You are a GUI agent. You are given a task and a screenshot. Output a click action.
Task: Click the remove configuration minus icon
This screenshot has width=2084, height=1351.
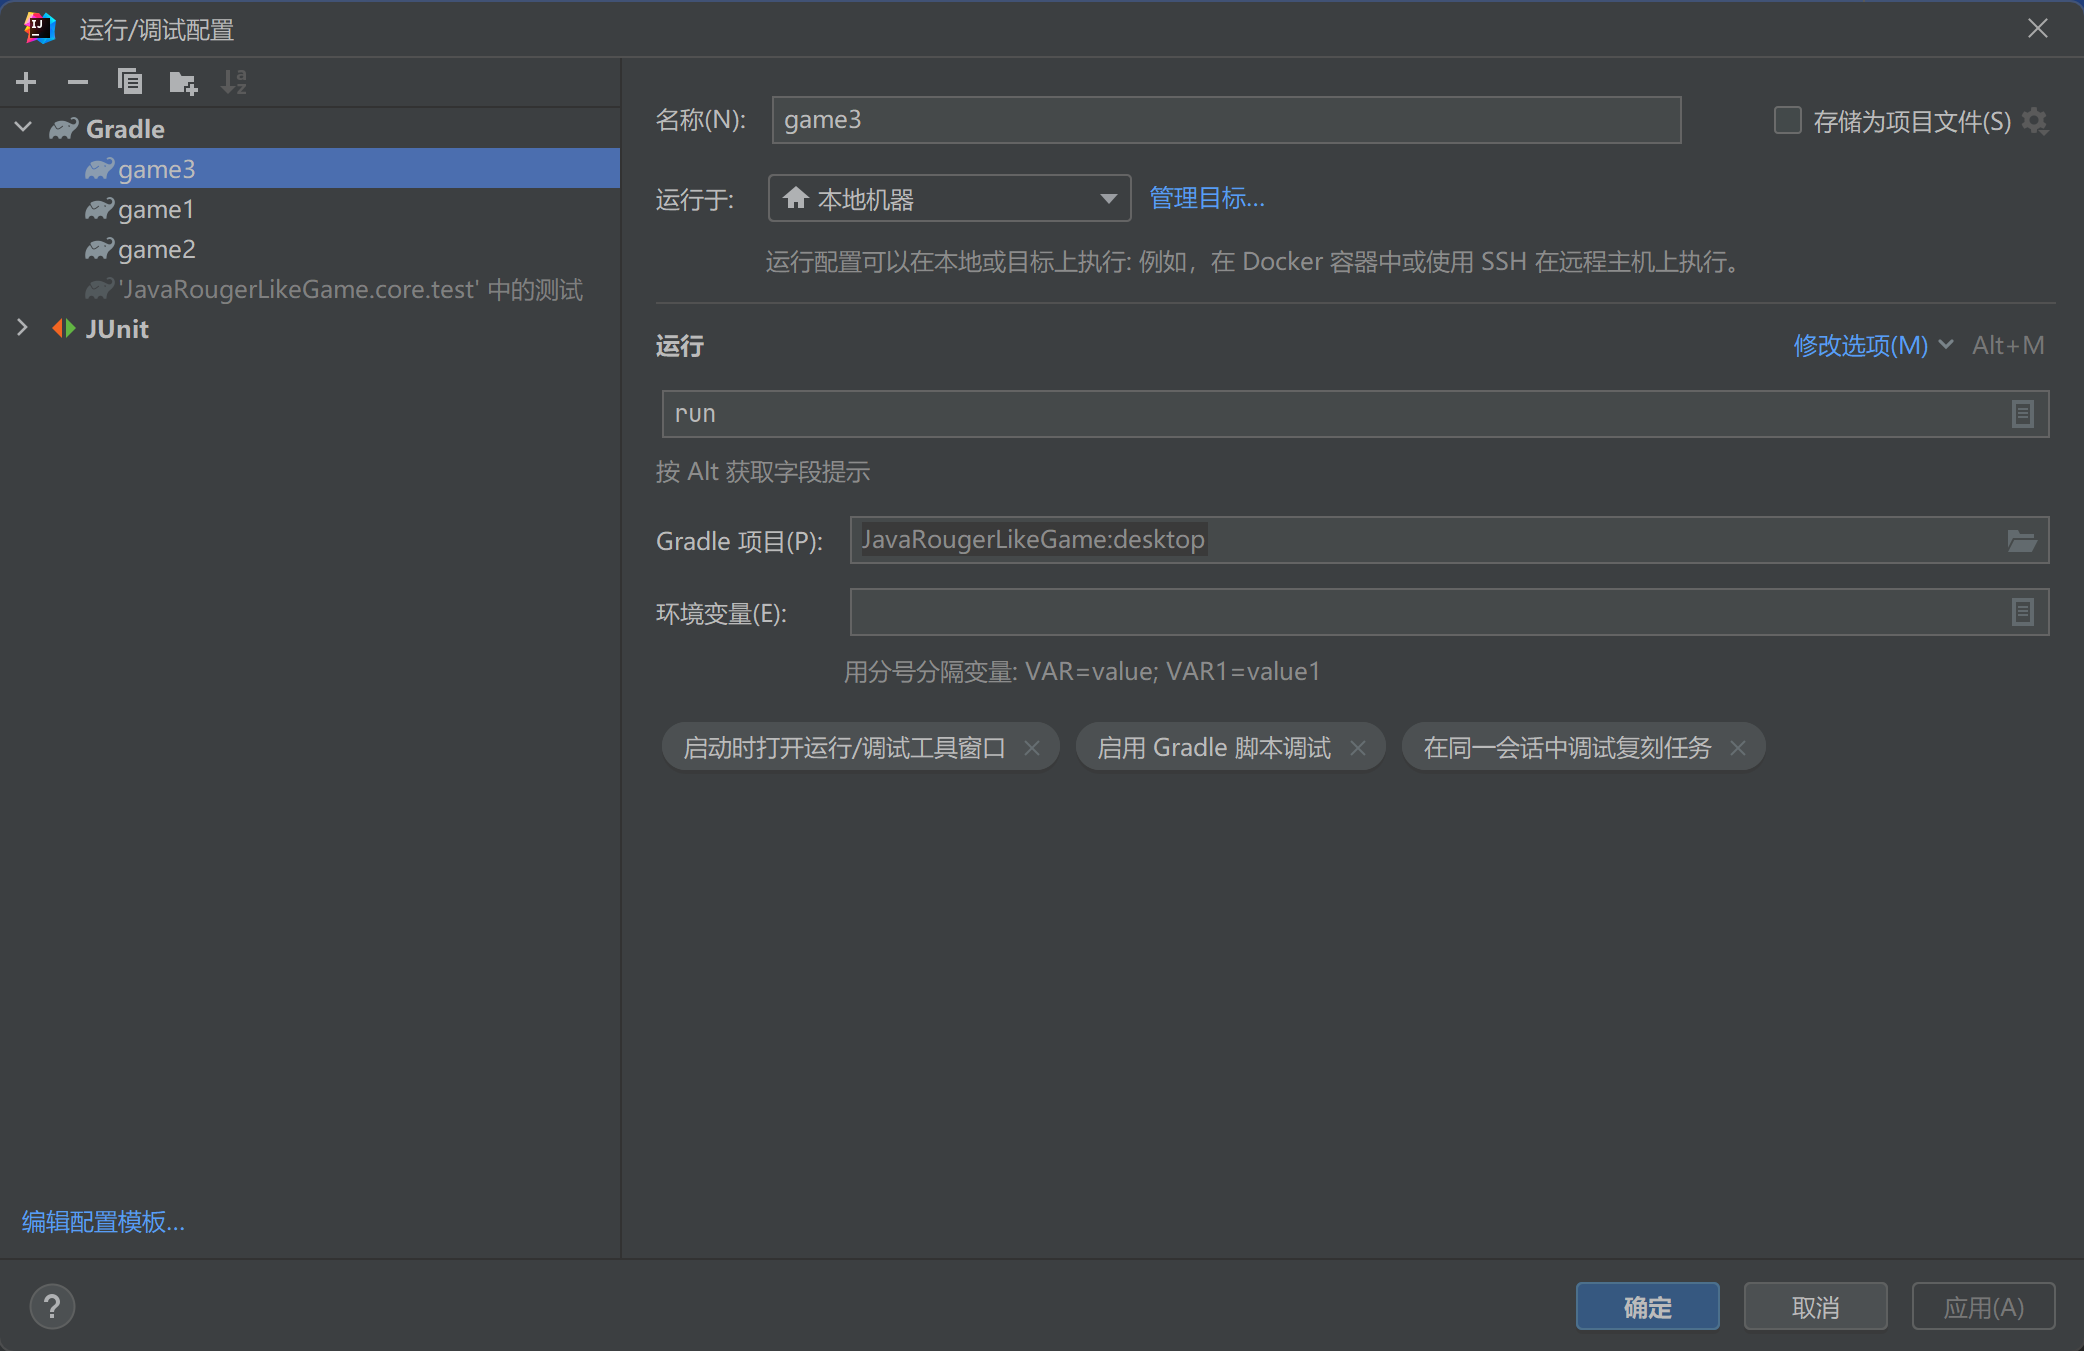coord(77,82)
